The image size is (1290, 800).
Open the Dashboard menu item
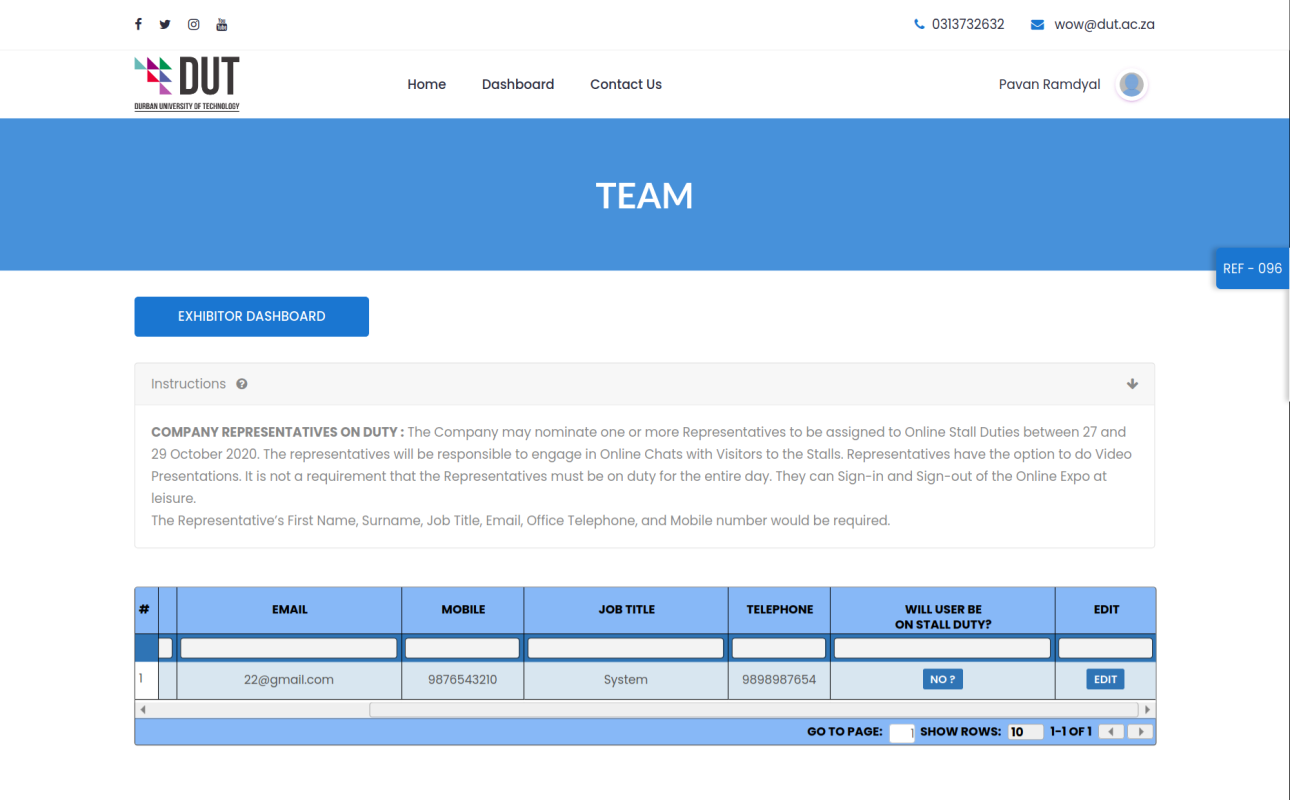517,84
